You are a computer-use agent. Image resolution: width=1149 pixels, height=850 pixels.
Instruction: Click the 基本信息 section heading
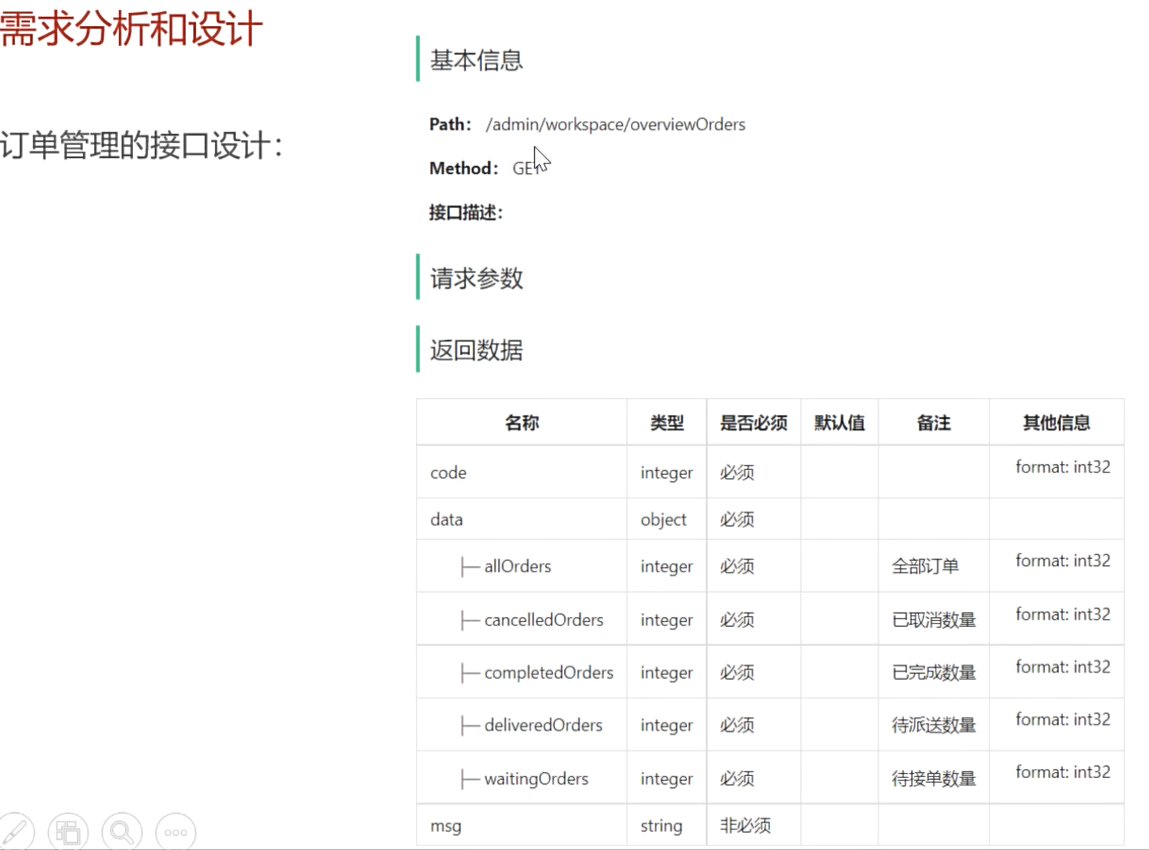pos(476,60)
